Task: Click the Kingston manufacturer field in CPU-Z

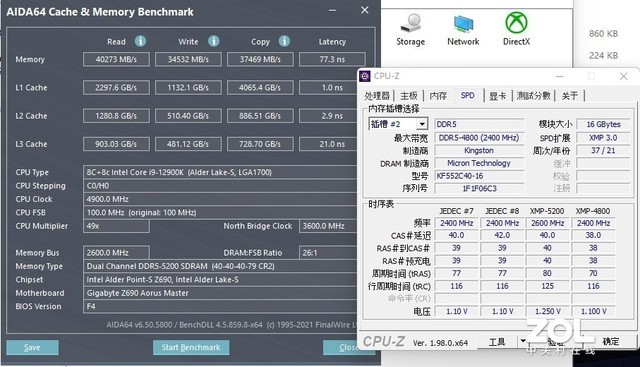Action: [479, 151]
